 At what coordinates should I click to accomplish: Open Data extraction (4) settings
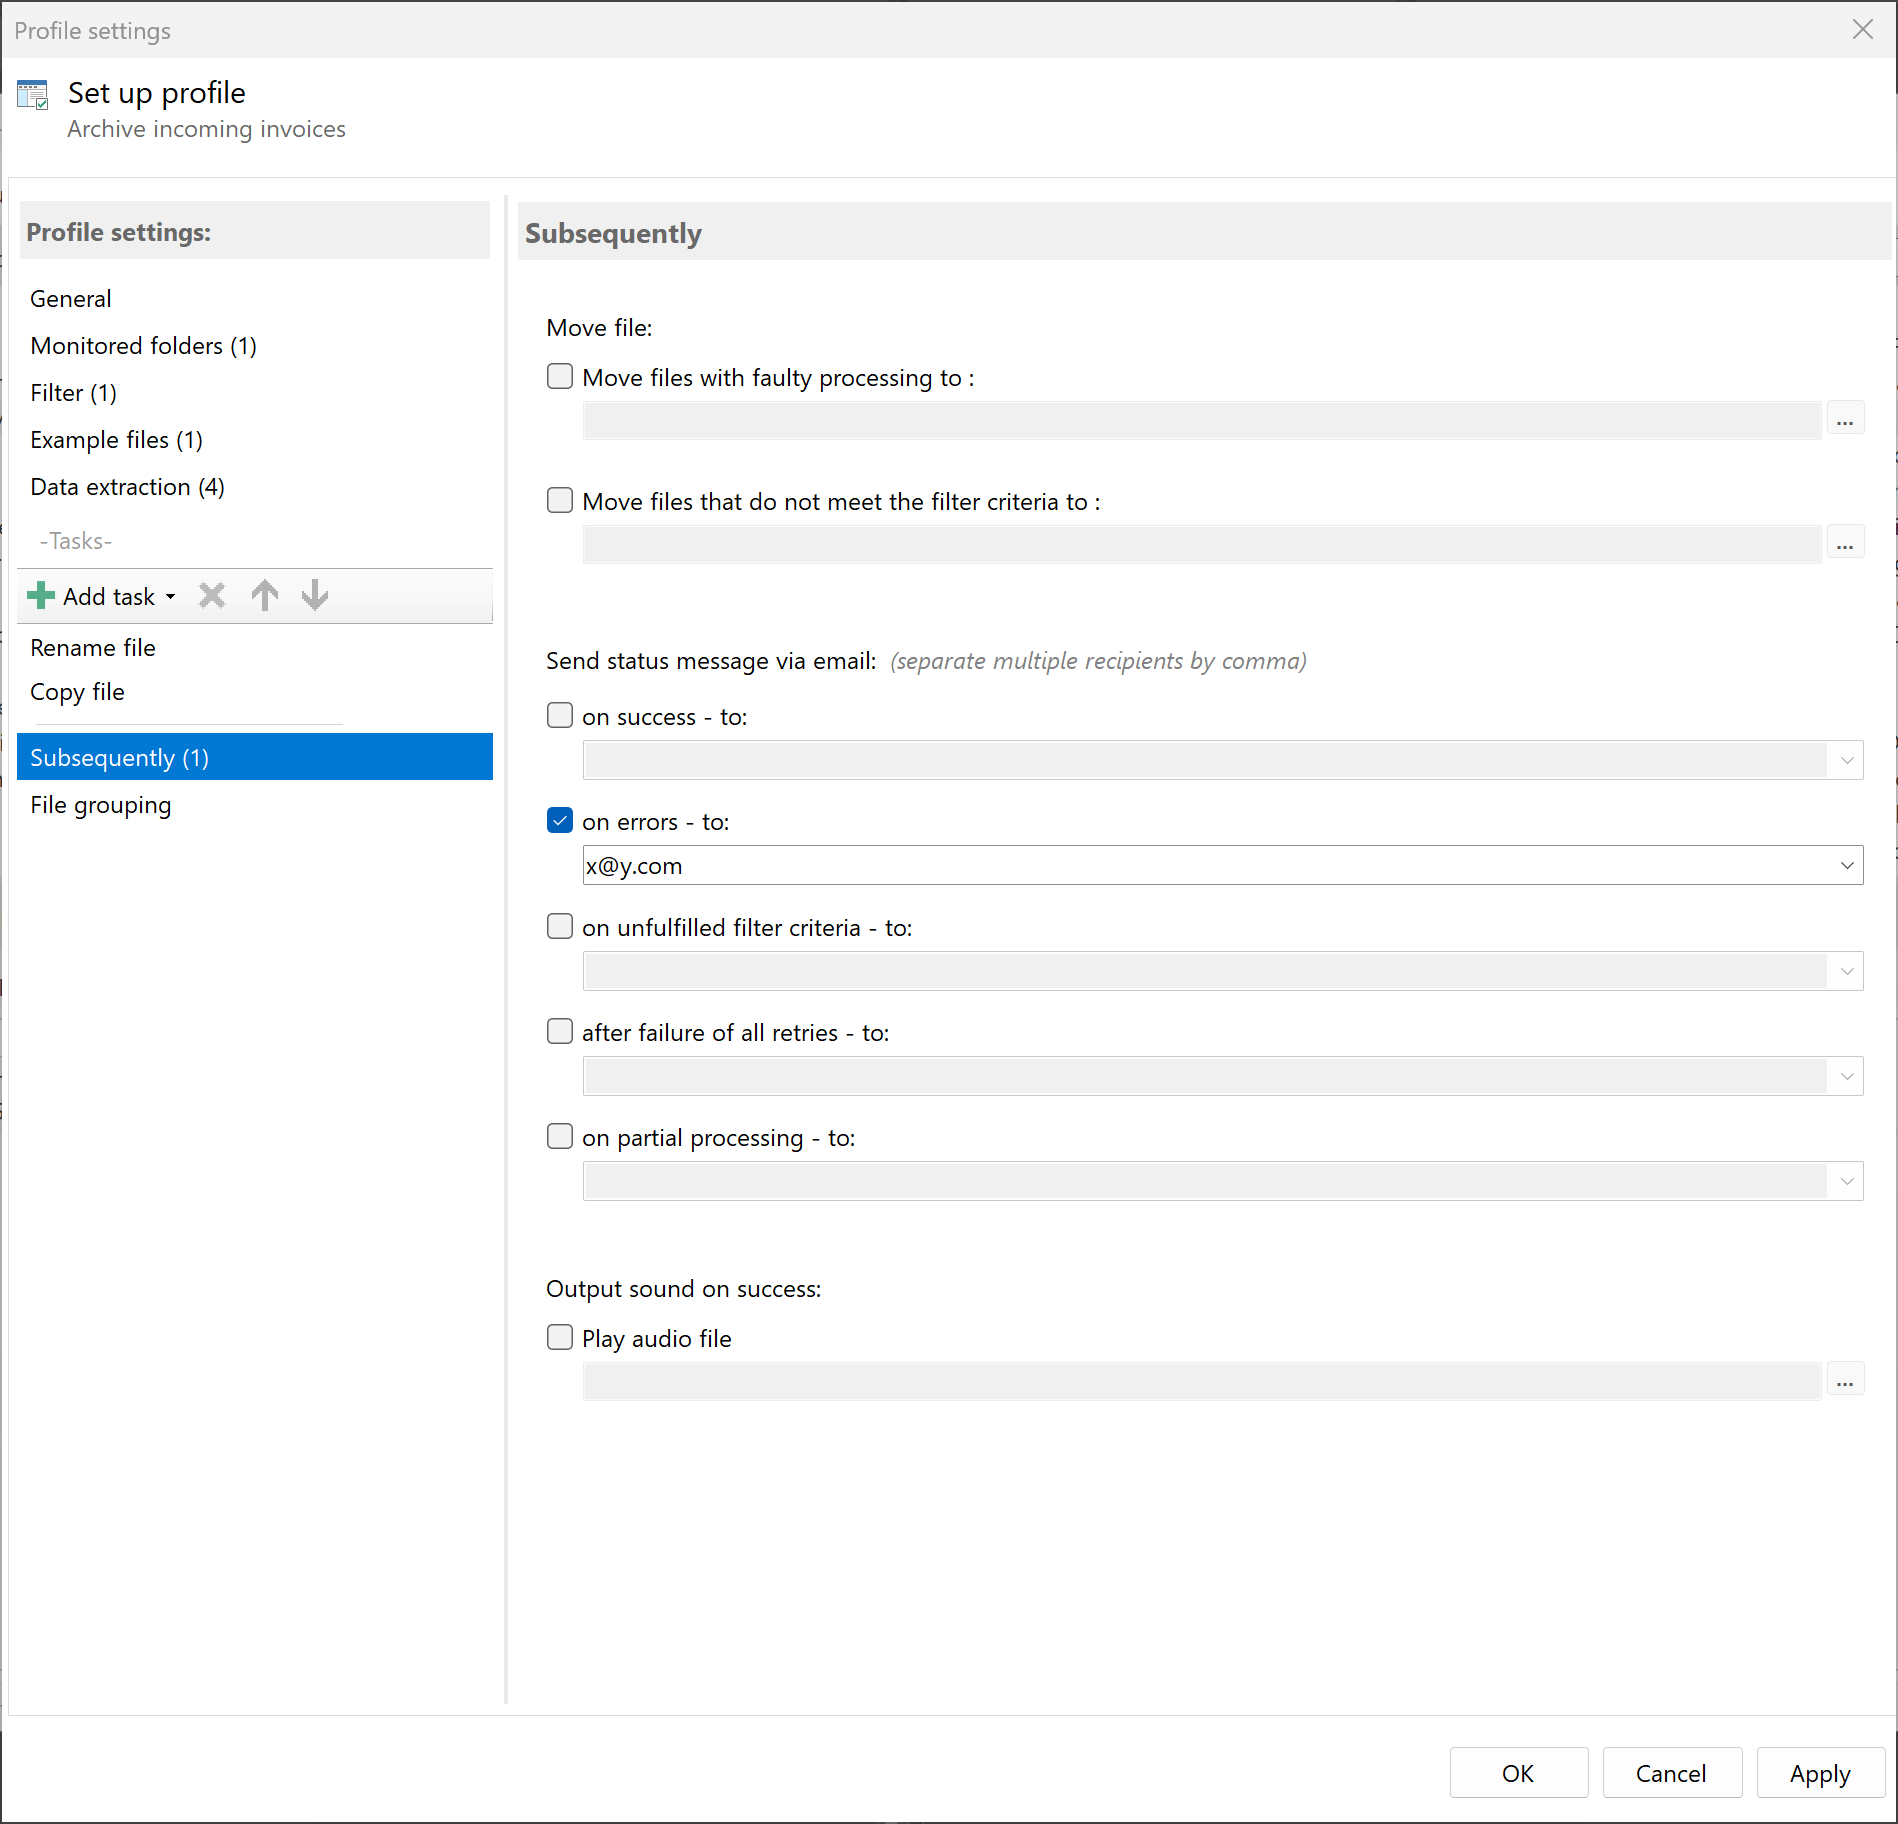[x=127, y=487]
